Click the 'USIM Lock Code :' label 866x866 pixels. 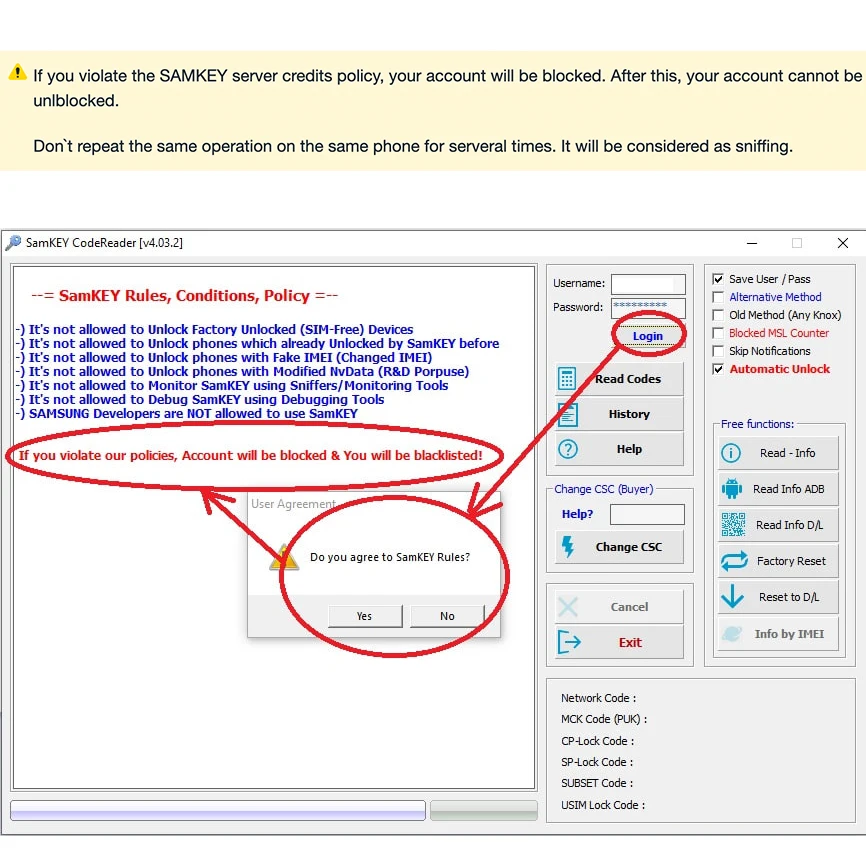click(x=603, y=805)
